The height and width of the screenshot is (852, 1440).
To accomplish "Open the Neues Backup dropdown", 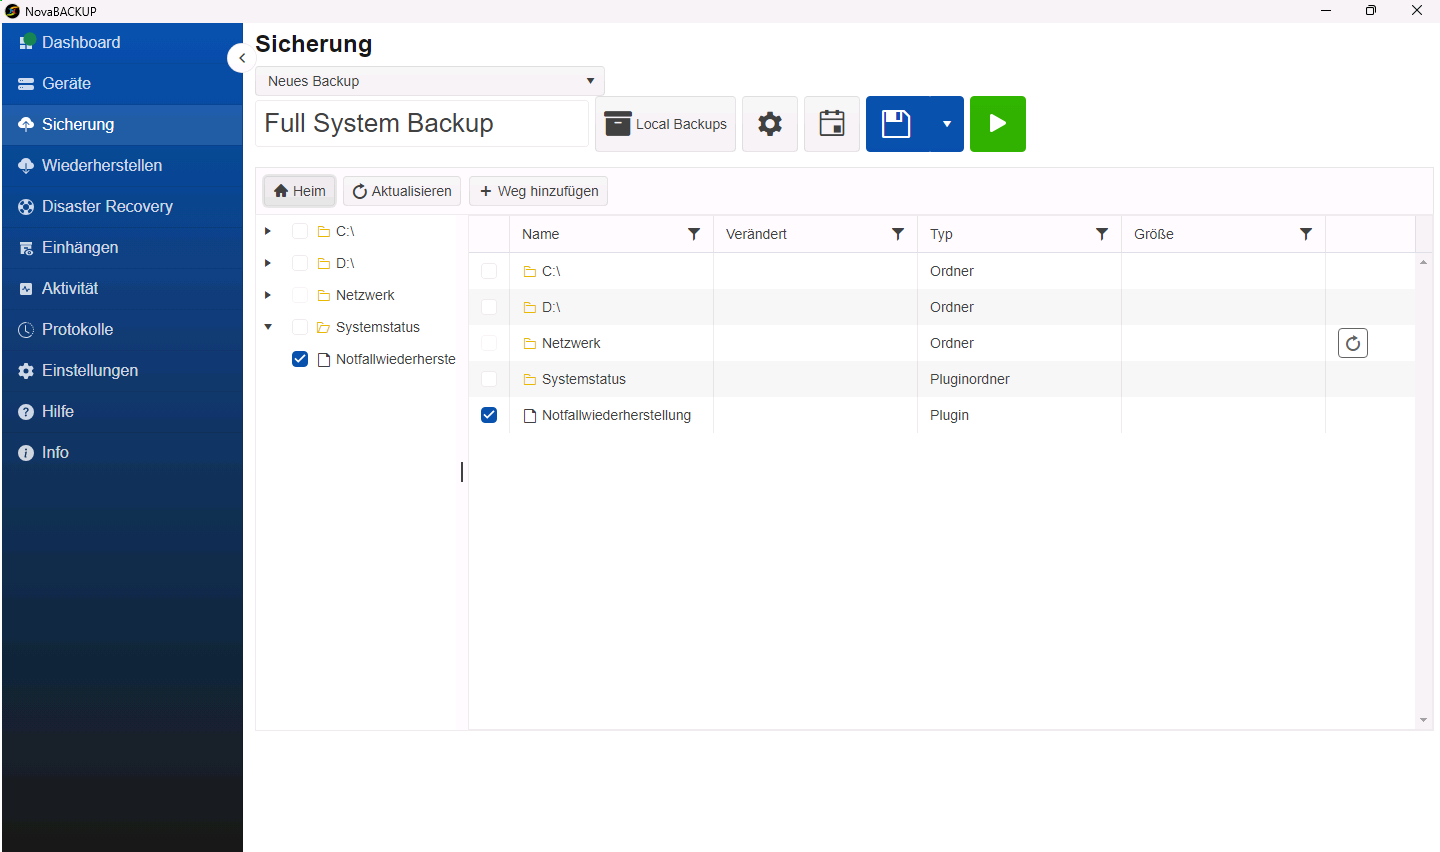I will [x=430, y=81].
